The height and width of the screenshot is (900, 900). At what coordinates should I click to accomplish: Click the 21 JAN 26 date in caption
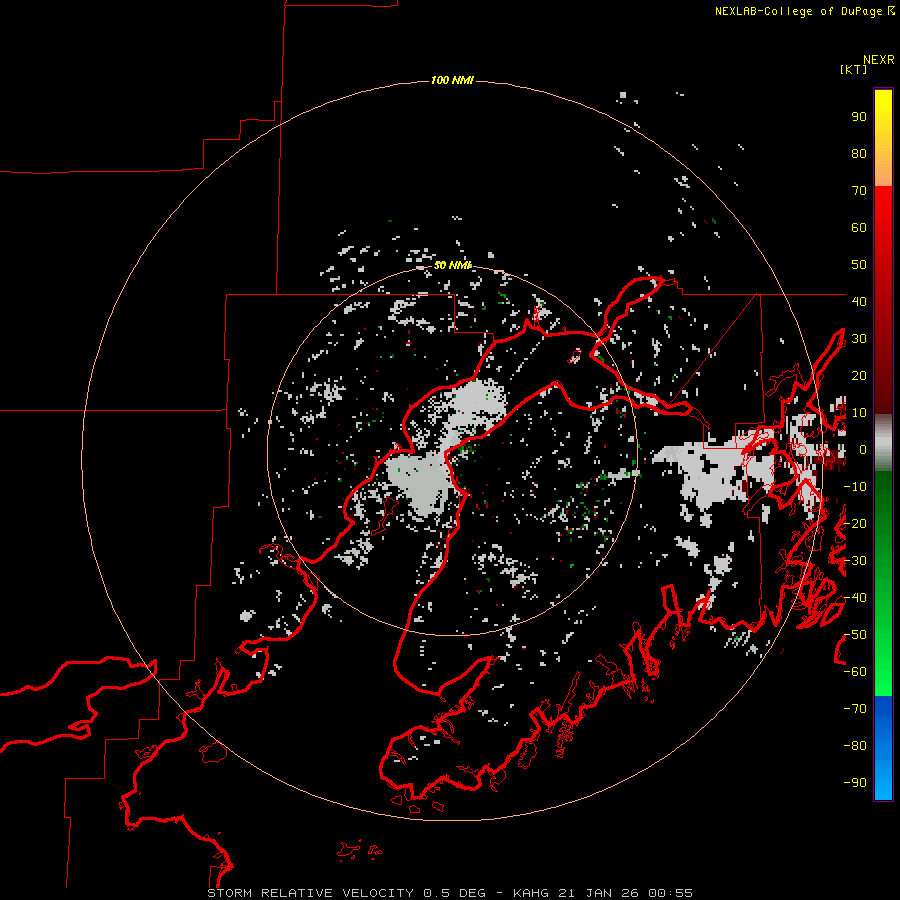tap(599, 893)
